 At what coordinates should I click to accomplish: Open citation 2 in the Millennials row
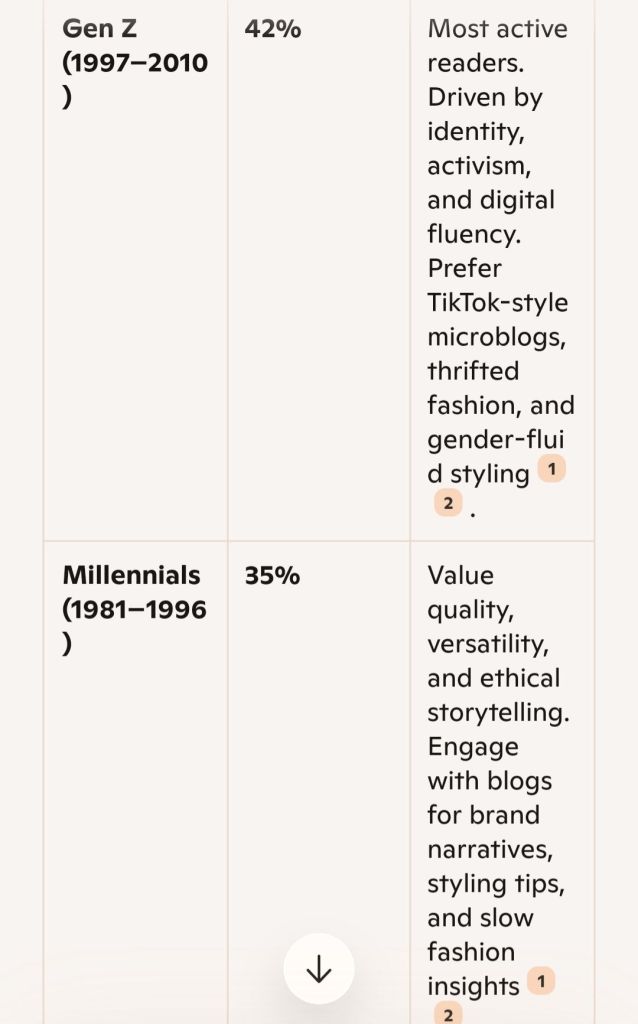448,1014
